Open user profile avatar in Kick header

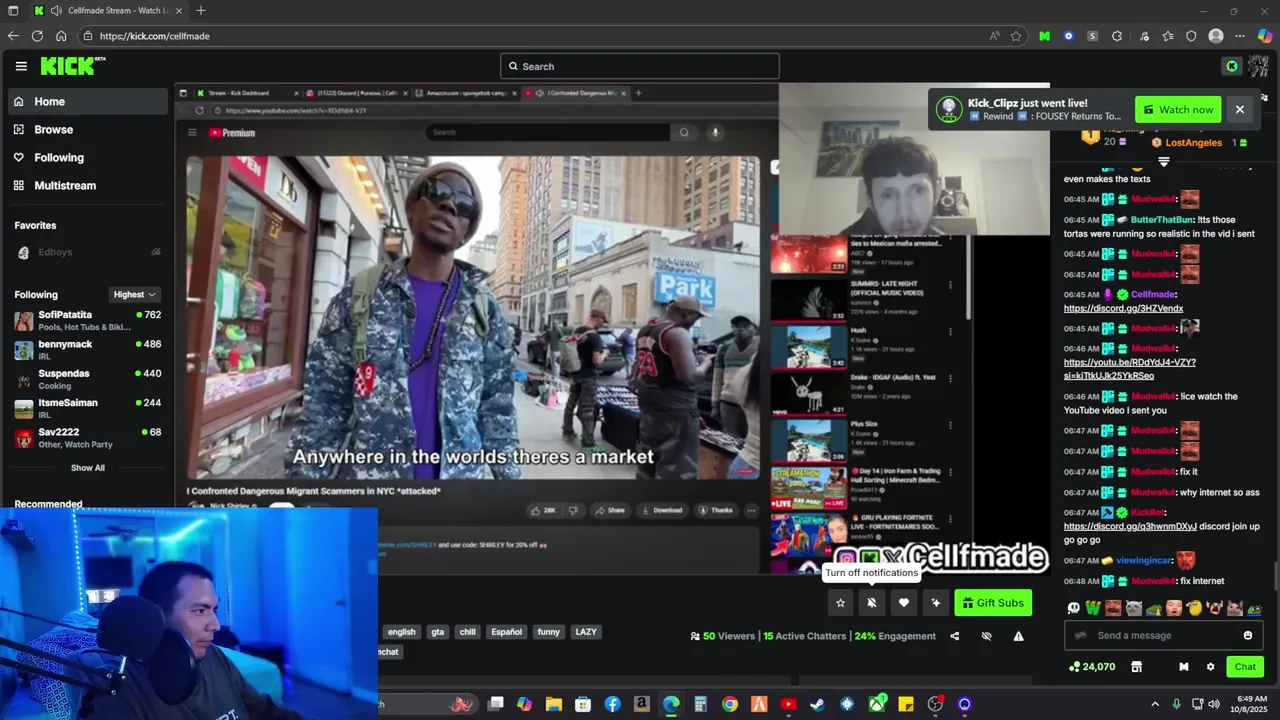click(1258, 66)
